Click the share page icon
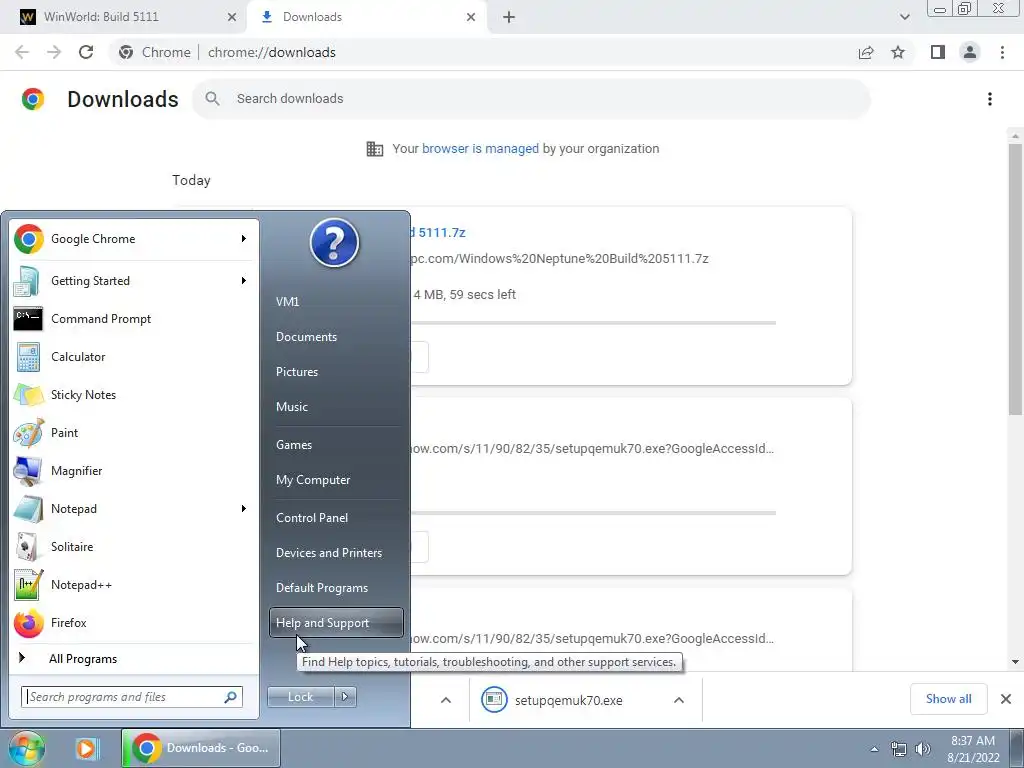 tap(866, 52)
